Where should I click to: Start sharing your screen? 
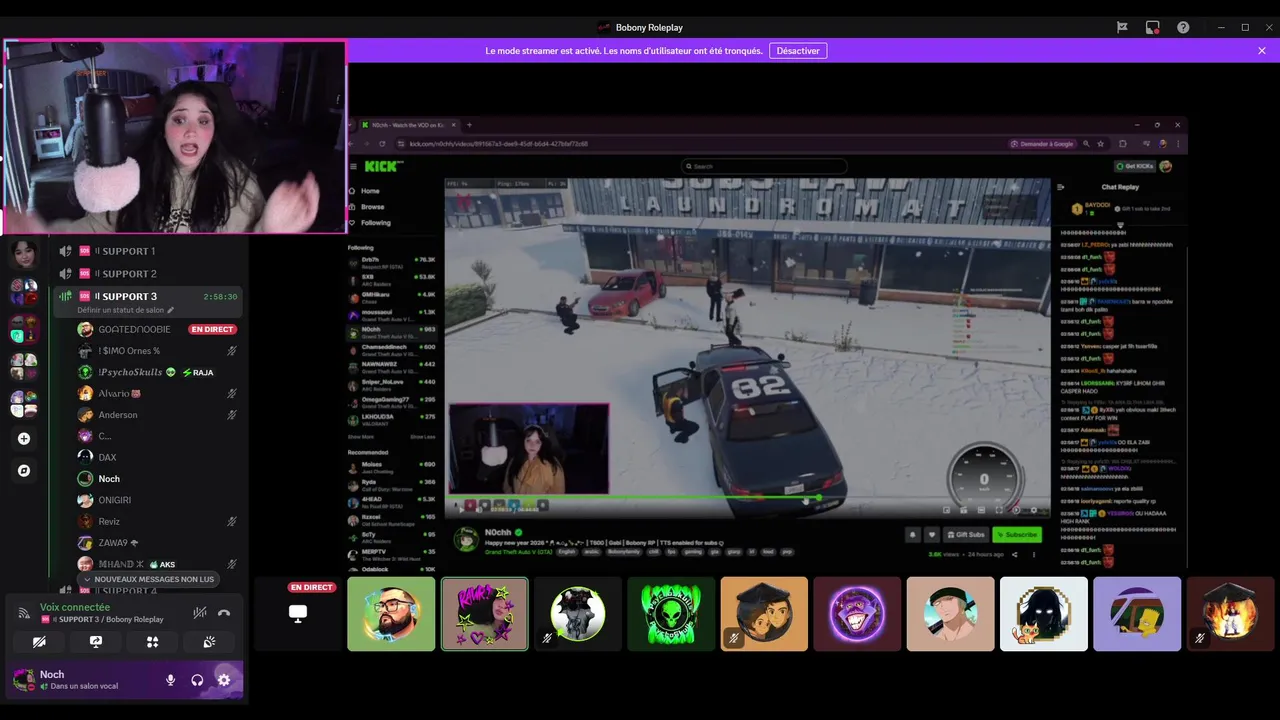(96, 642)
